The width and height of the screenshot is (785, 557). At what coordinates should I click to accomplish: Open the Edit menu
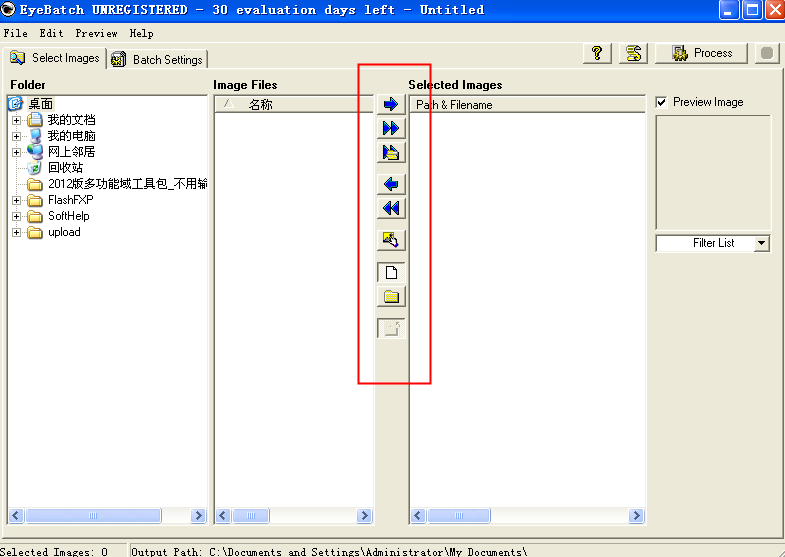click(x=51, y=33)
